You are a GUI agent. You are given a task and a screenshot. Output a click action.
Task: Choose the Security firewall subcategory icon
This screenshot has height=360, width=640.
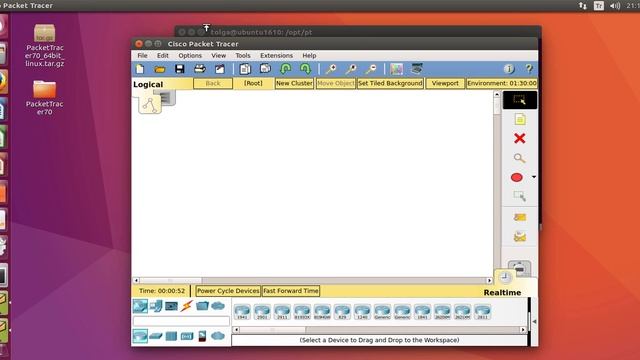(202, 336)
